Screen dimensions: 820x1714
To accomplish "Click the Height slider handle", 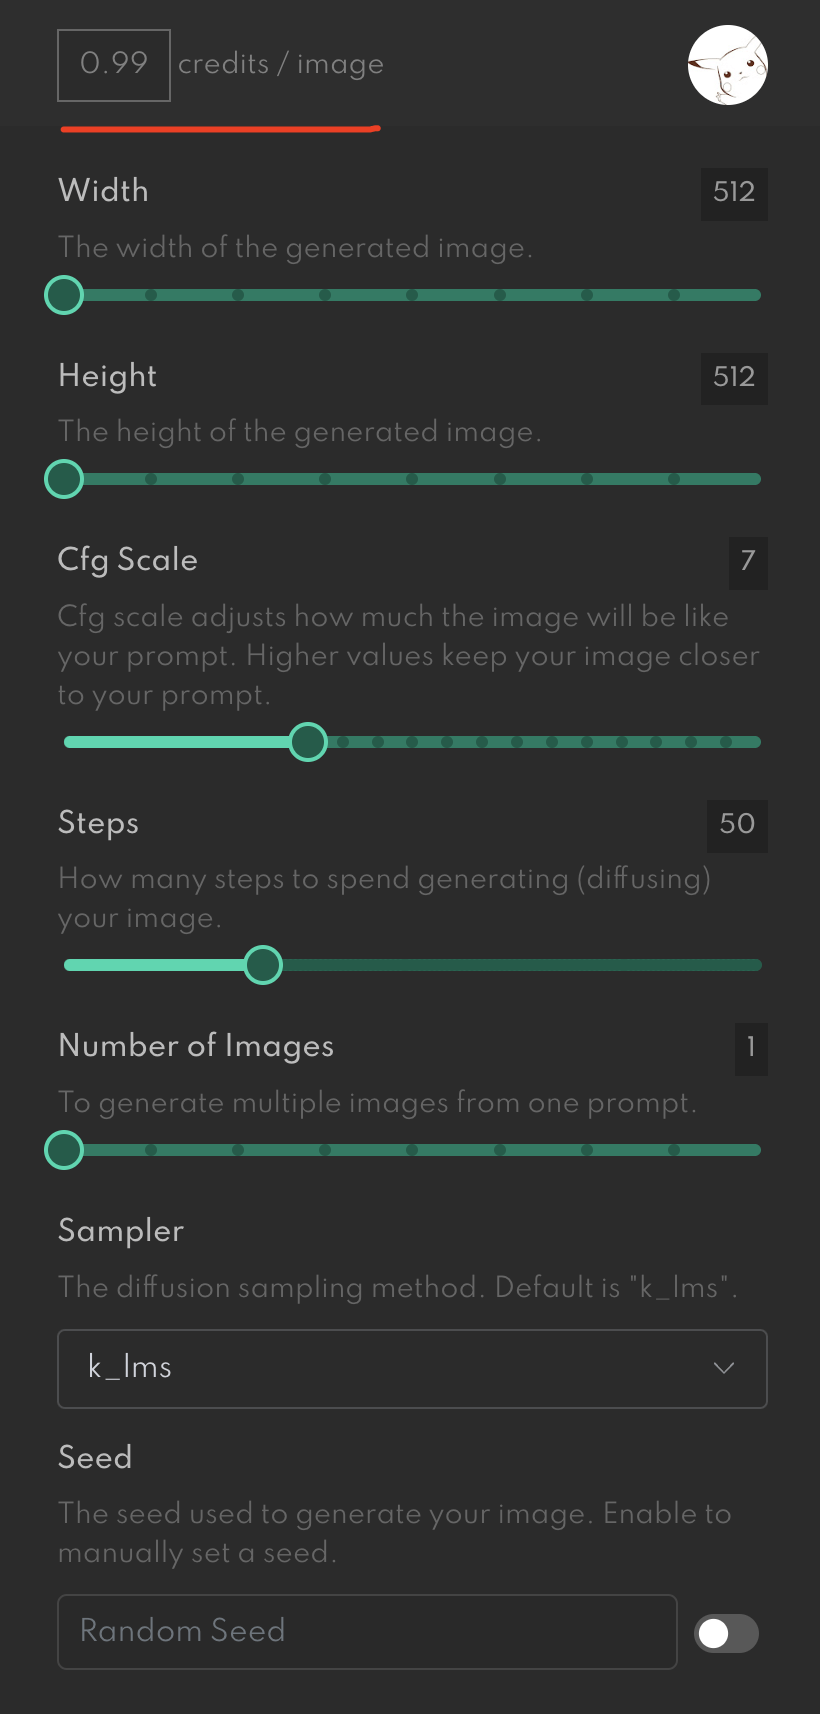I will tap(65, 479).
